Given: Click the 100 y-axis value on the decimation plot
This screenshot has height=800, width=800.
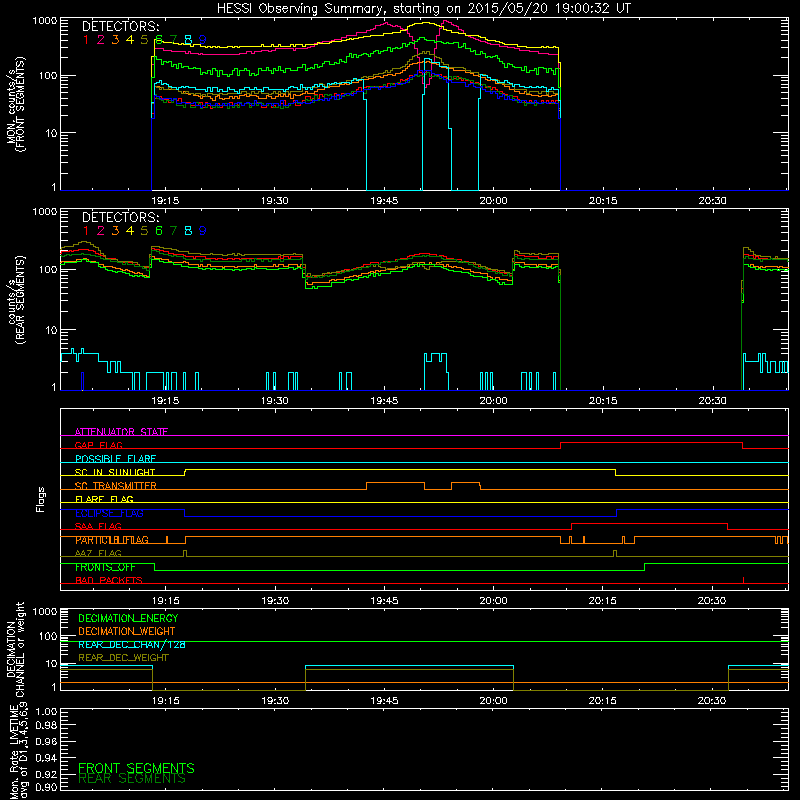Looking at the screenshot, I should [48, 636].
